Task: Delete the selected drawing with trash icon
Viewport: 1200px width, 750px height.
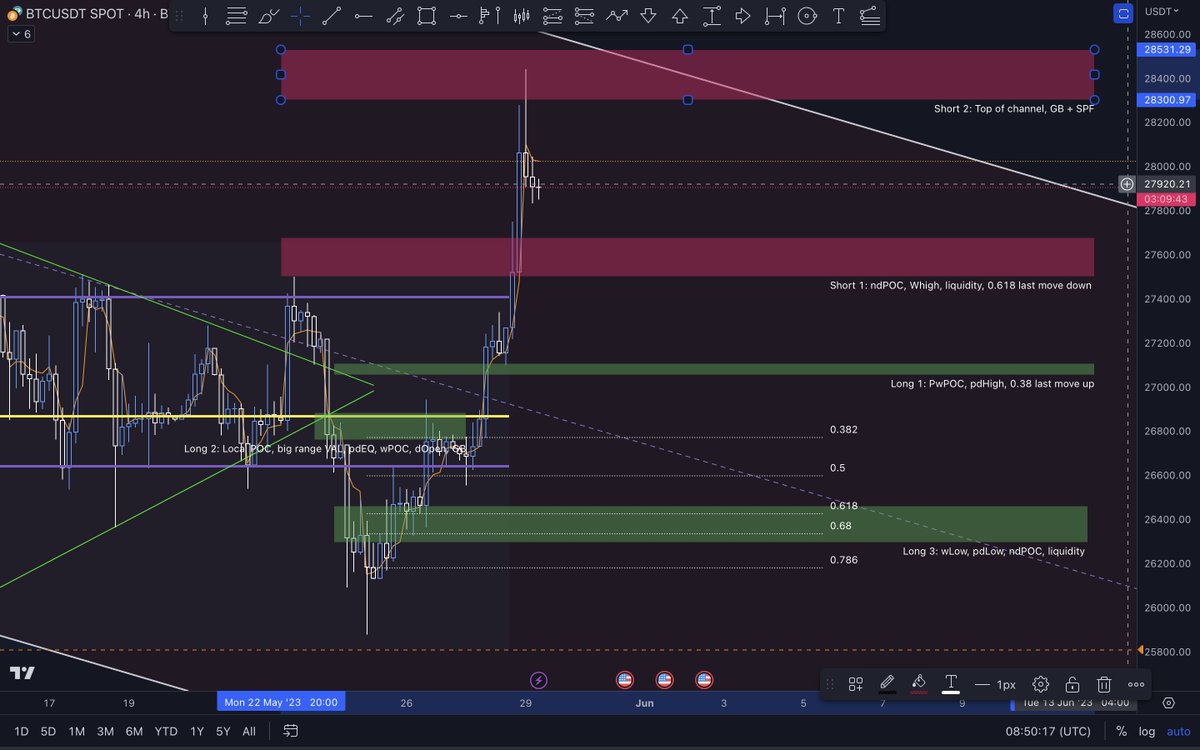Action: (x=1104, y=684)
